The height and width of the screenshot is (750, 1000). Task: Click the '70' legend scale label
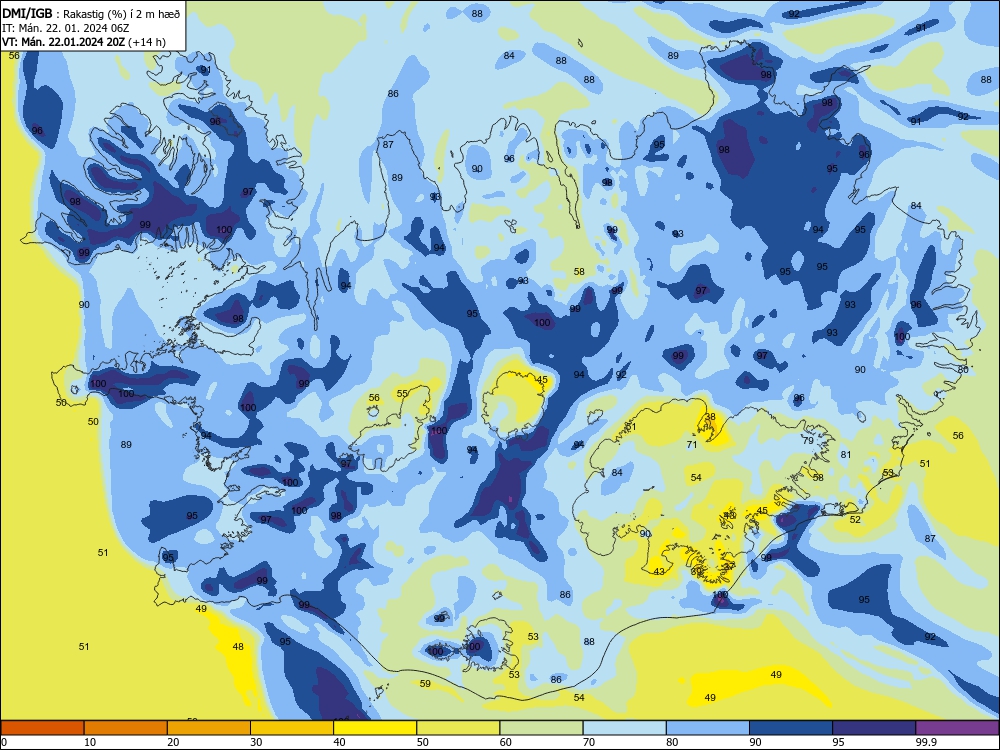coord(589,742)
